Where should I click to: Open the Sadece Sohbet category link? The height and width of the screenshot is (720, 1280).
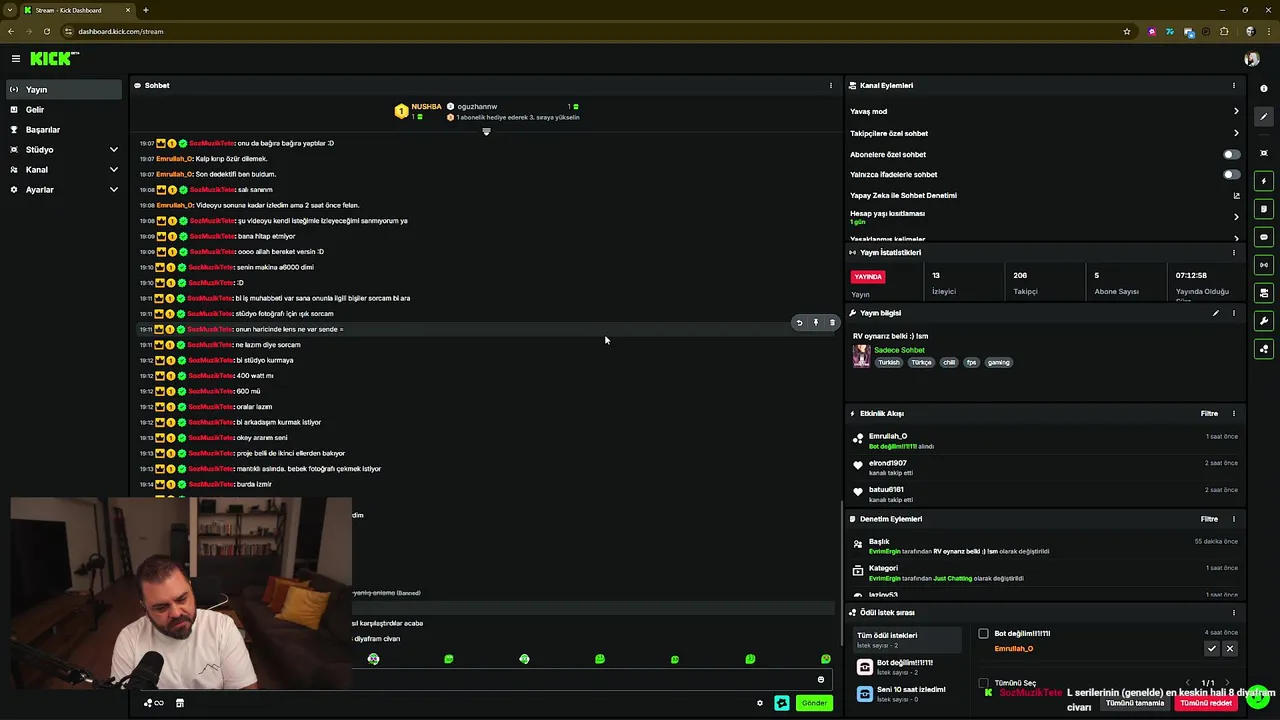click(x=899, y=350)
